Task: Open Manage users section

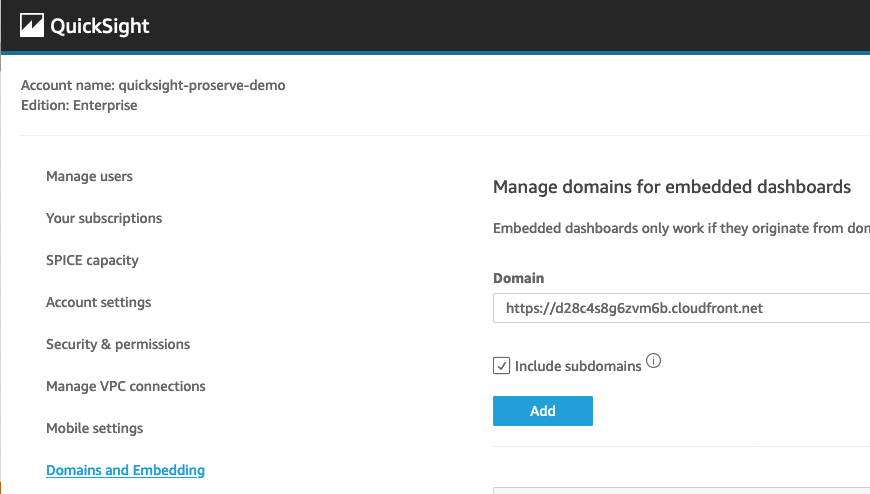Action: 89,176
